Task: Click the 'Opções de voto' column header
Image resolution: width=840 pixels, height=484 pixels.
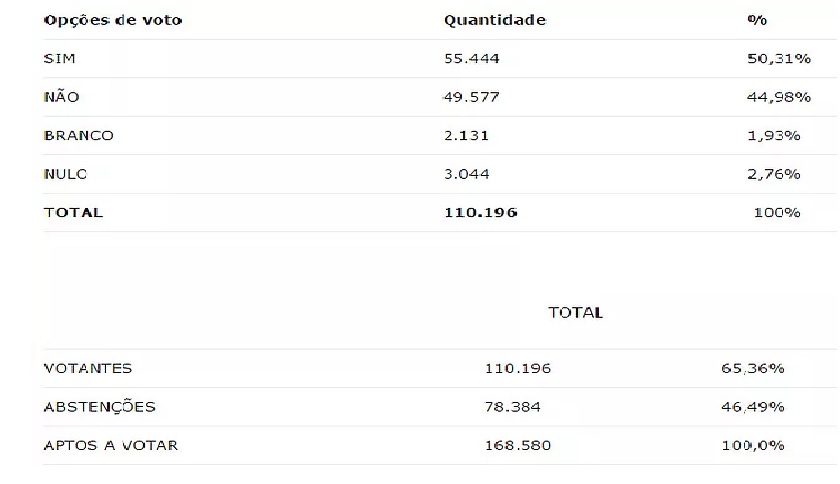Action: 113,20
